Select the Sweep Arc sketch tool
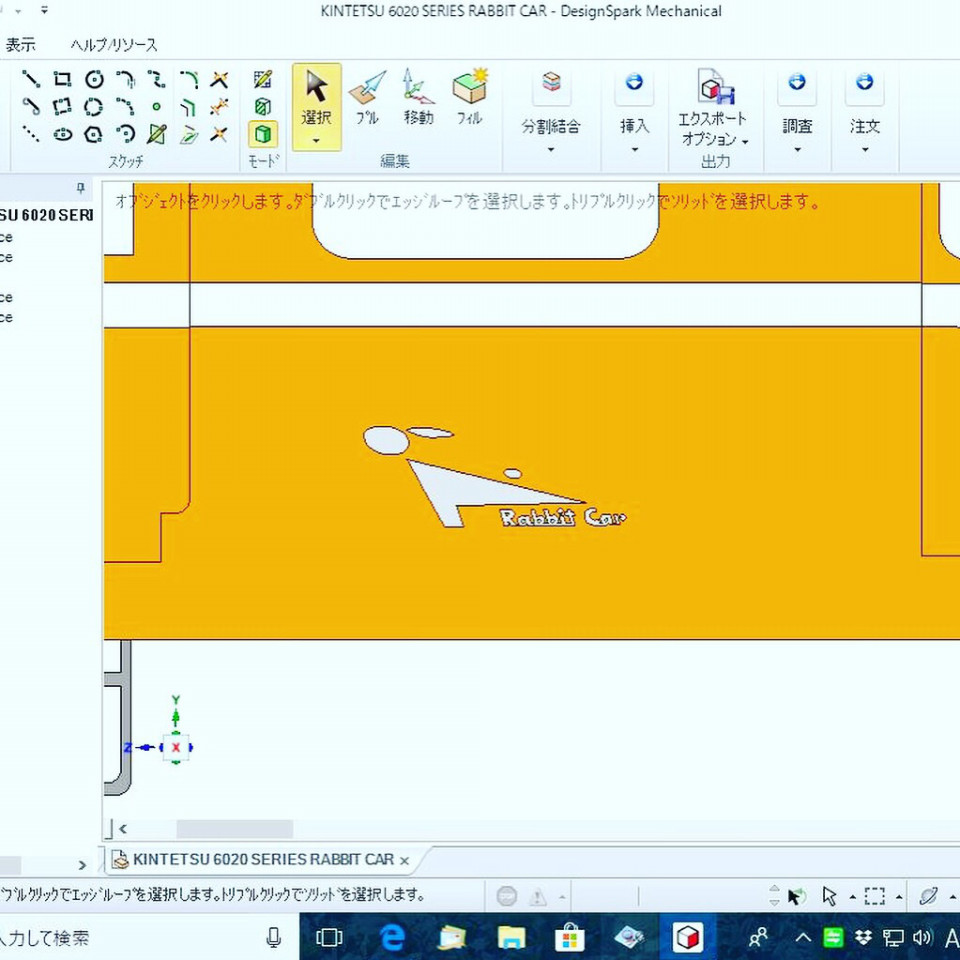This screenshot has height=960, width=960. click(126, 133)
